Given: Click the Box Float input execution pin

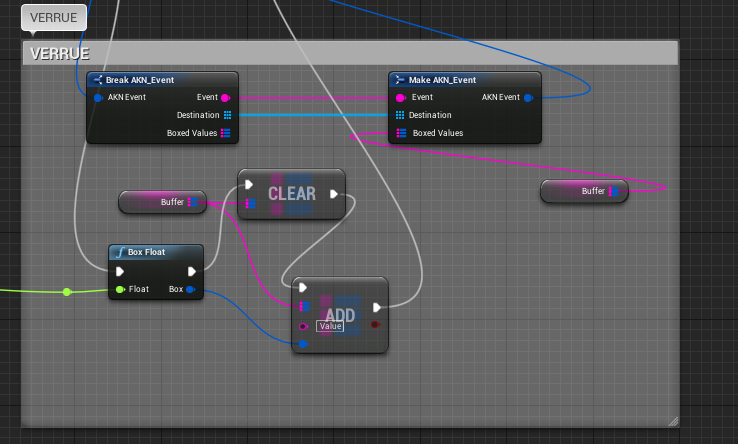Looking at the screenshot, I should (120, 272).
